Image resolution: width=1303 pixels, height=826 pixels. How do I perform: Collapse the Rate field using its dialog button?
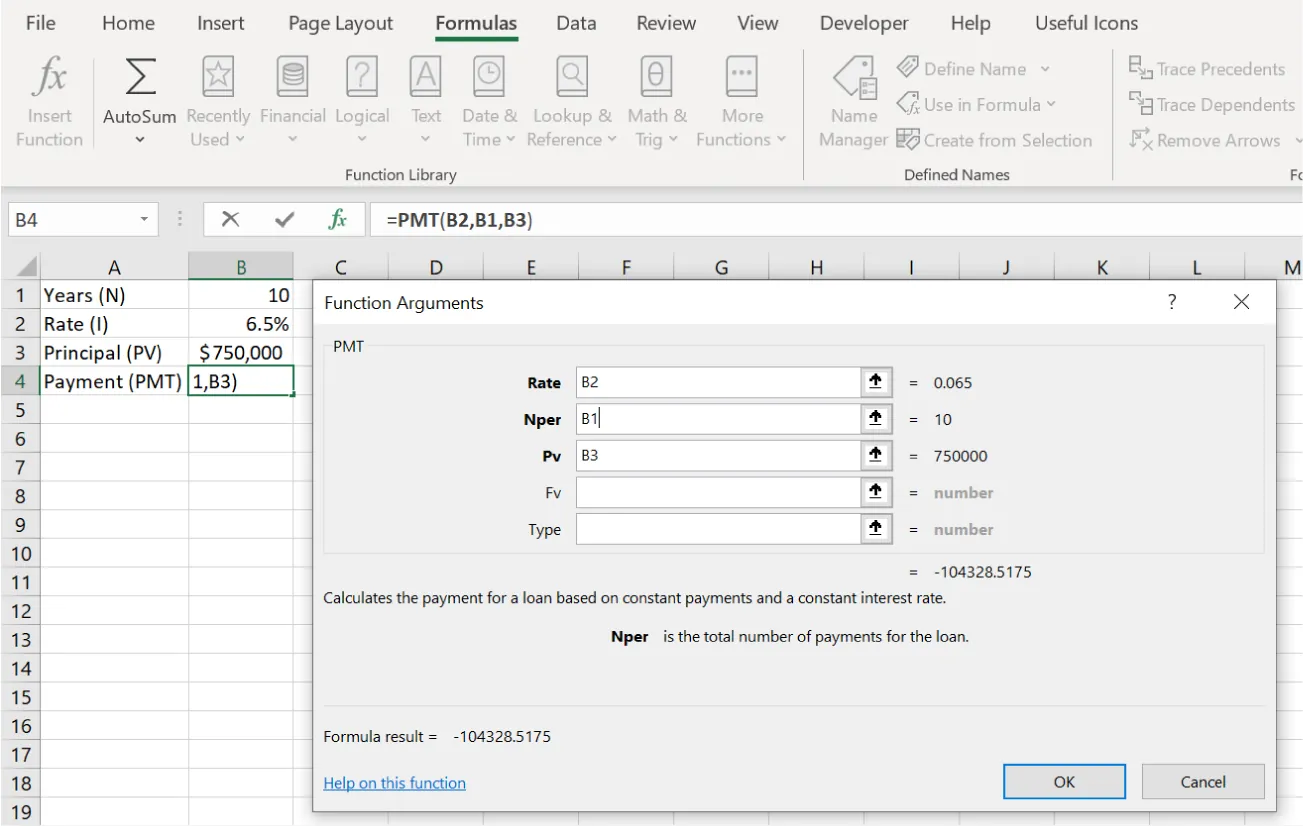[x=875, y=381]
